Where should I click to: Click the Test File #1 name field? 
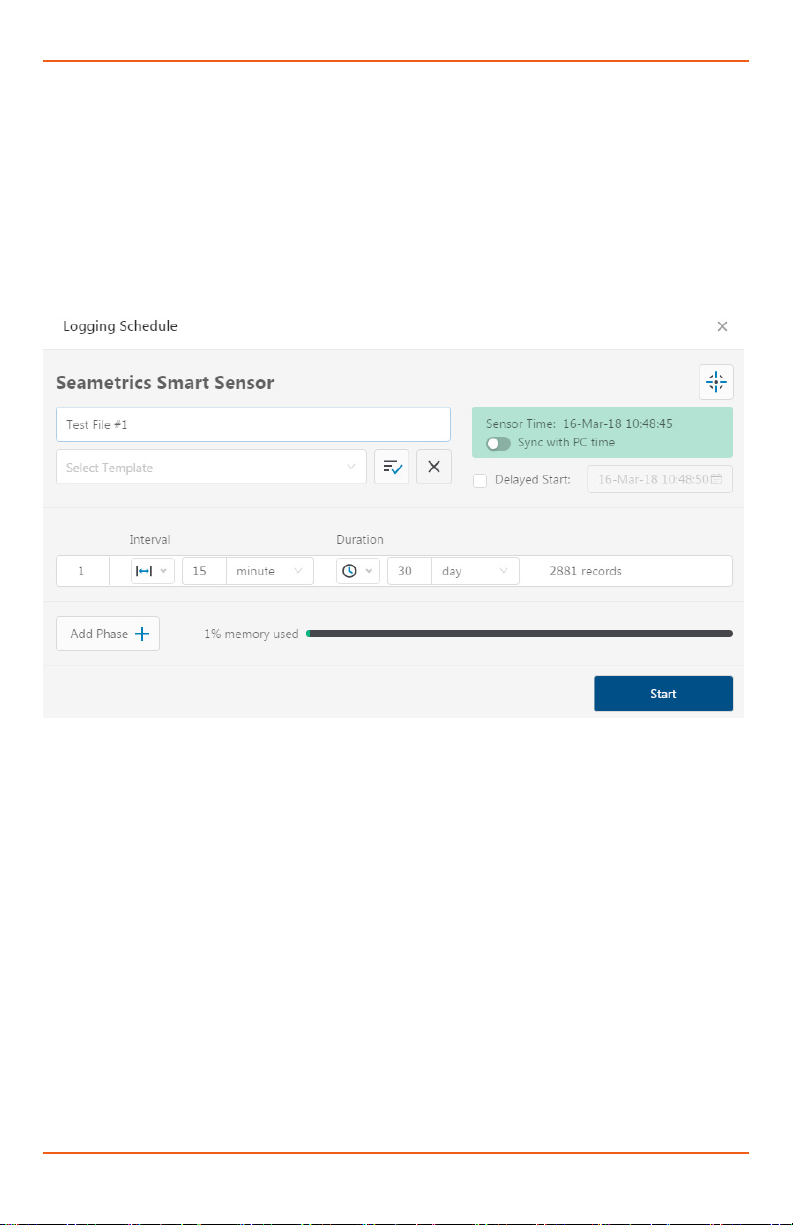coord(253,425)
